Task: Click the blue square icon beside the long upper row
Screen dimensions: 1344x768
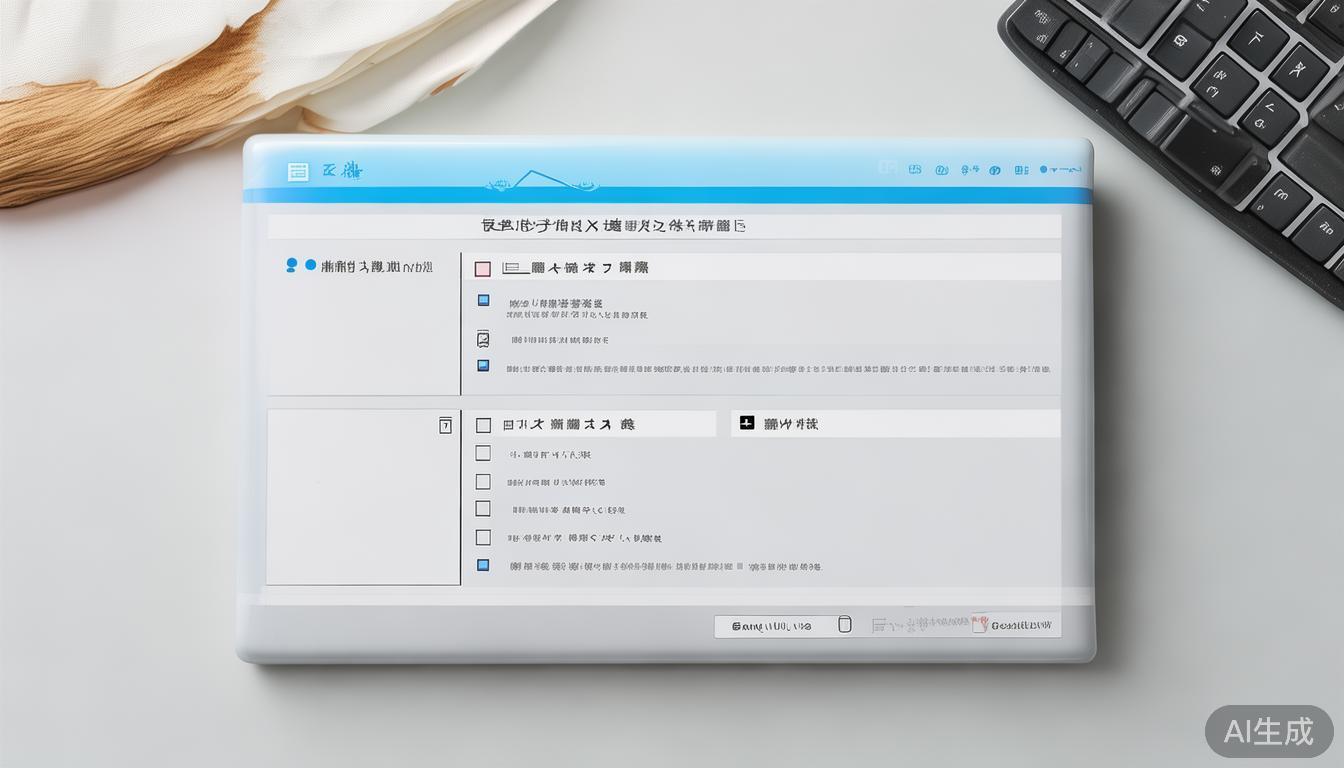Action: pyautogui.click(x=483, y=367)
